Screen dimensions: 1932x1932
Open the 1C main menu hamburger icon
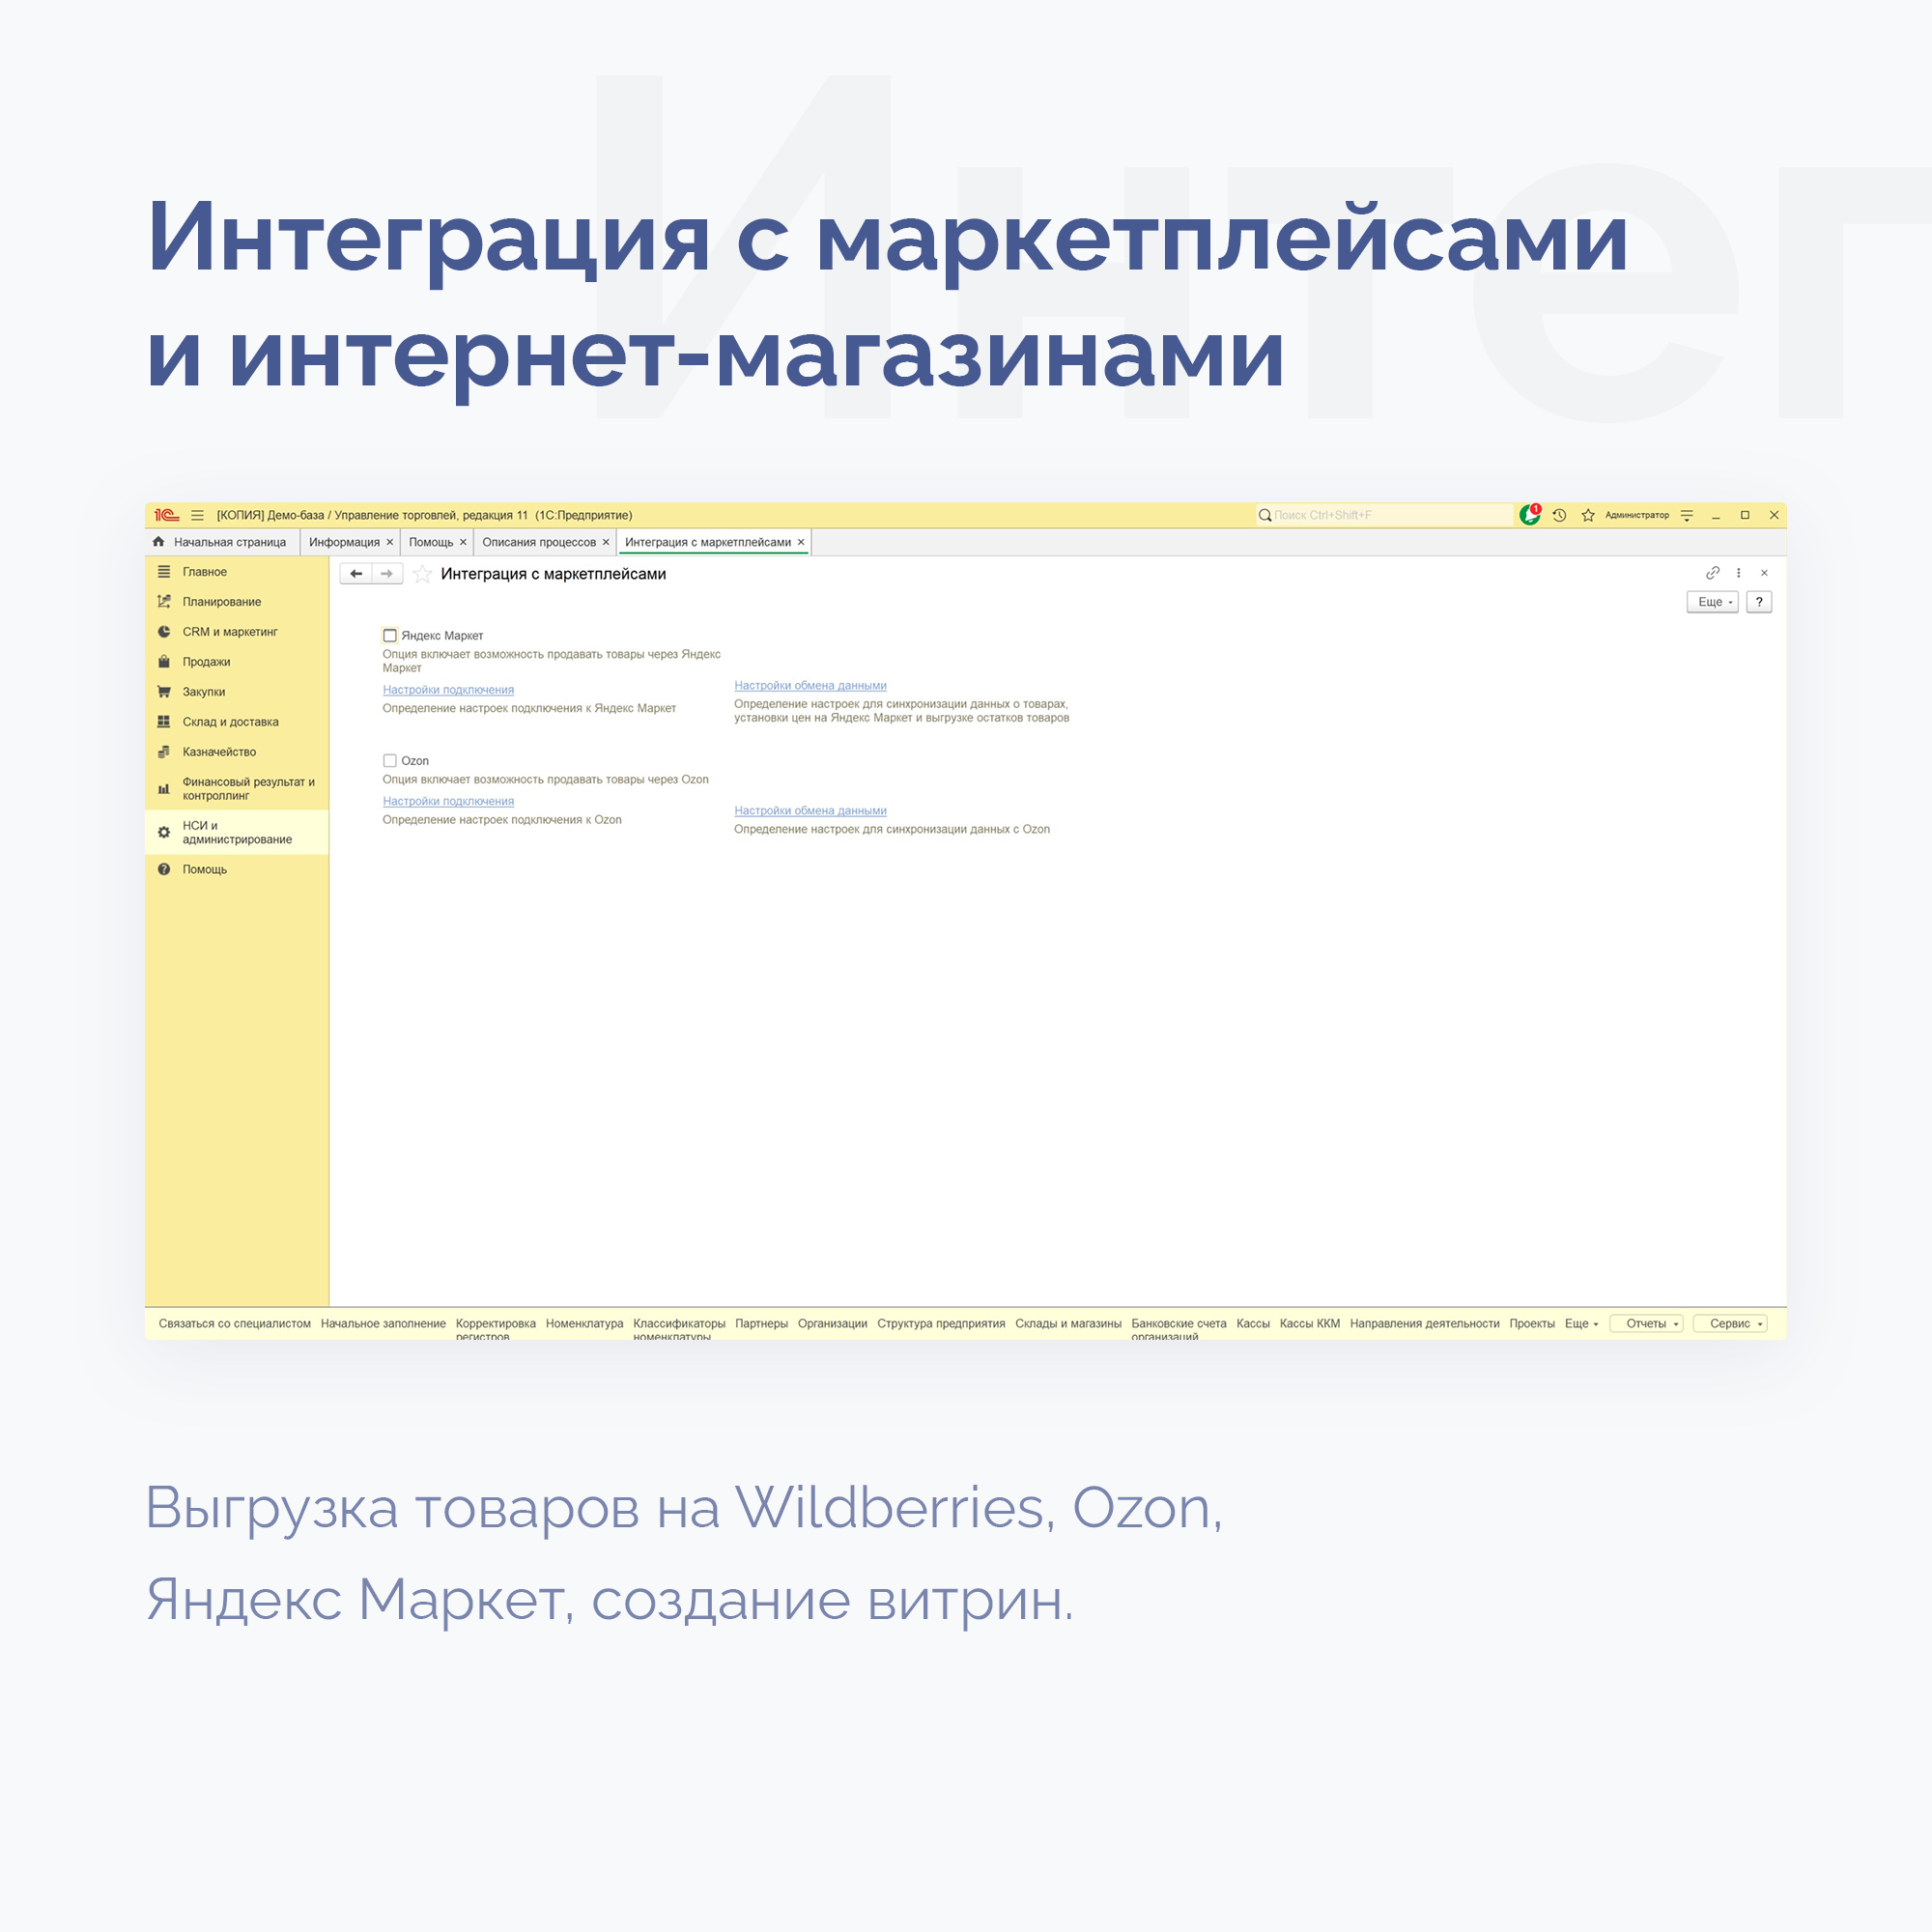(x=197, y=515)
